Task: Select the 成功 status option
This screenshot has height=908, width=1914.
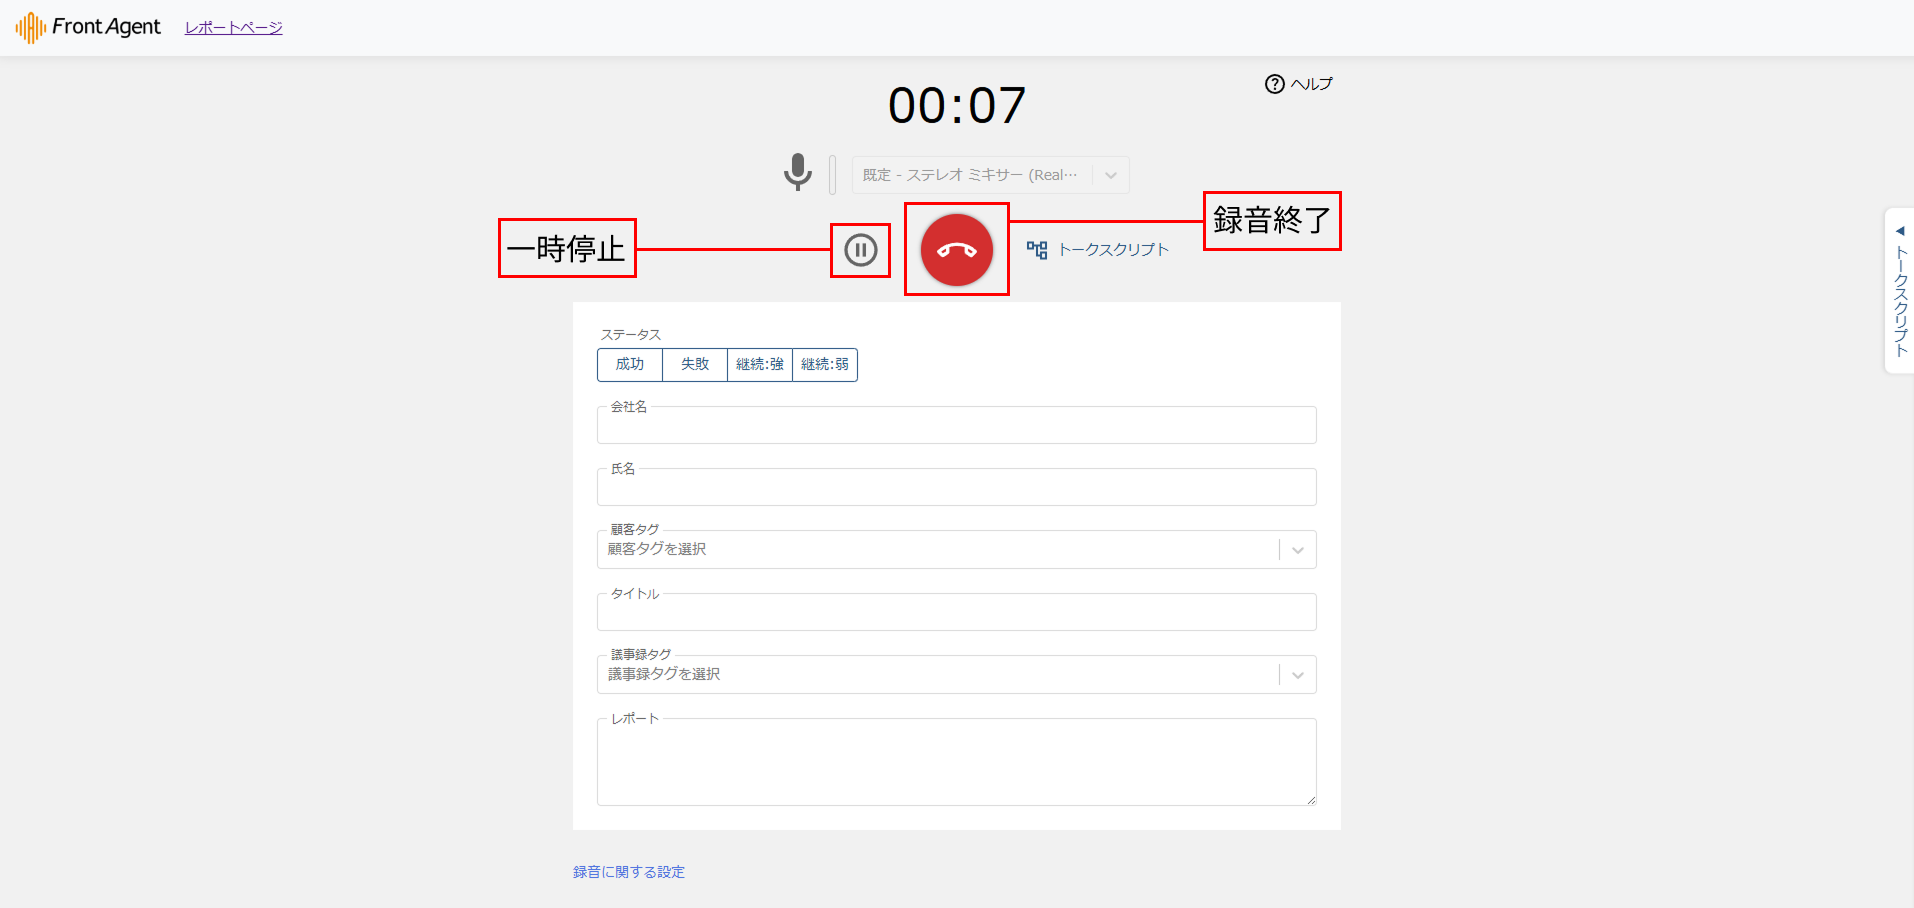Action: point(630,365)
